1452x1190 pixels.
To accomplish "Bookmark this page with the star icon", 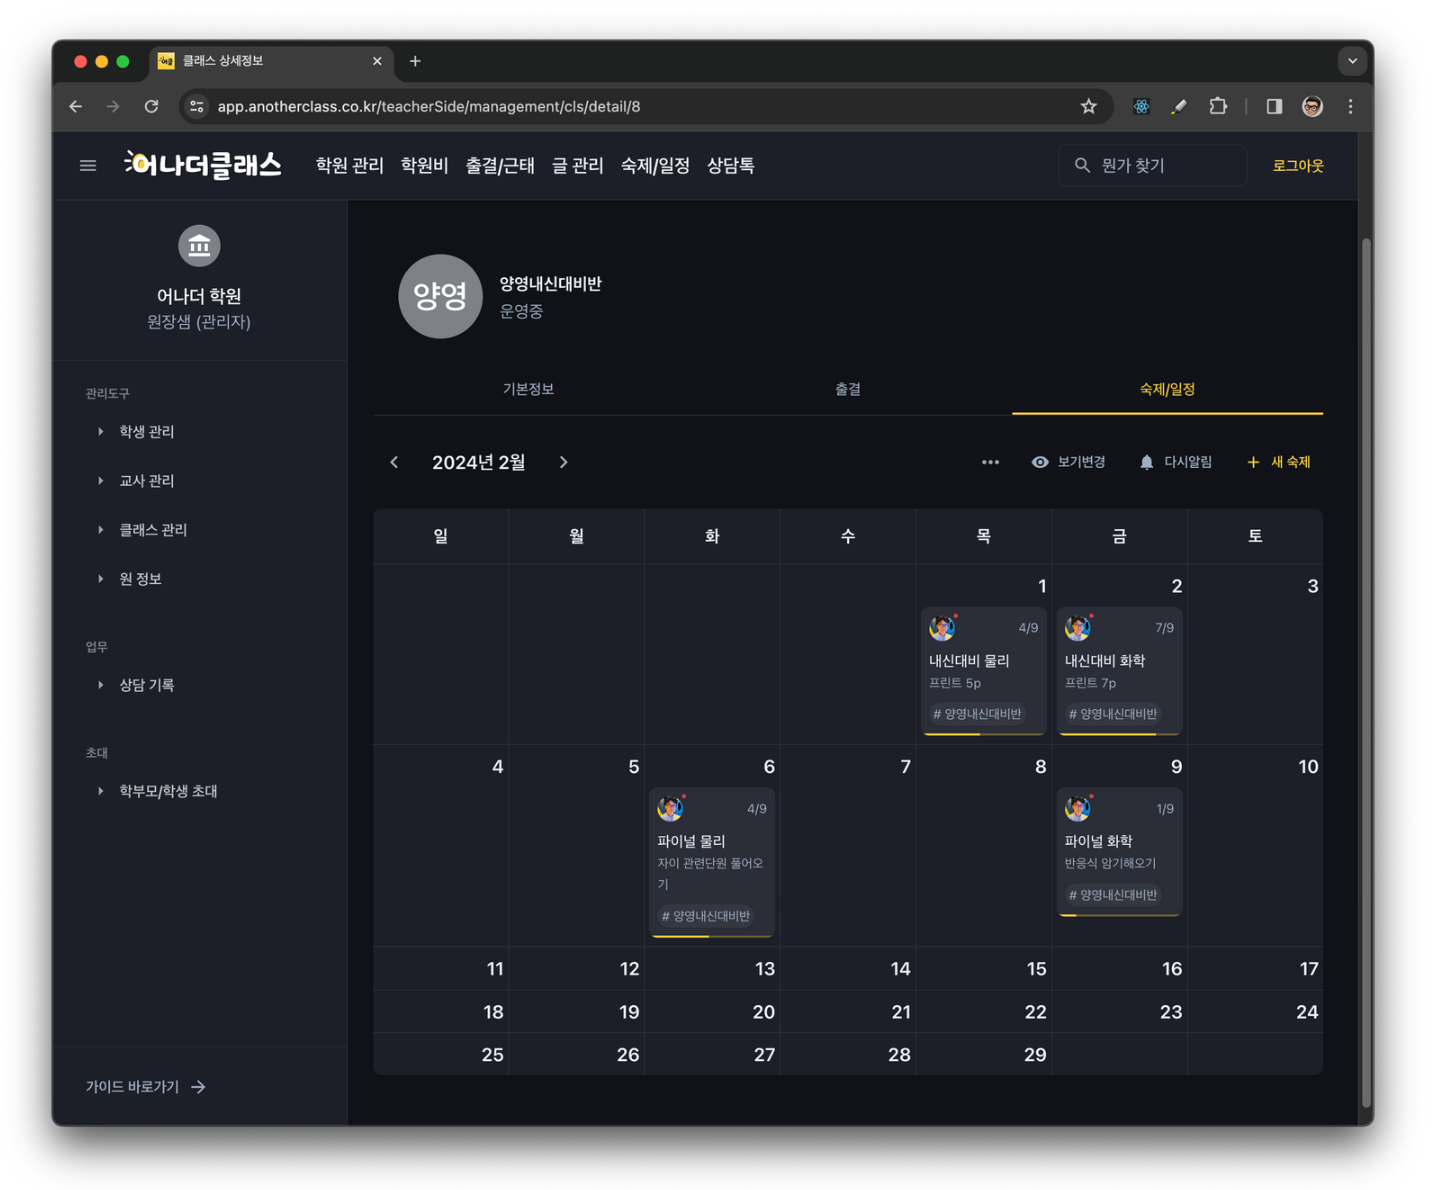I will (x=1088, y=106).
